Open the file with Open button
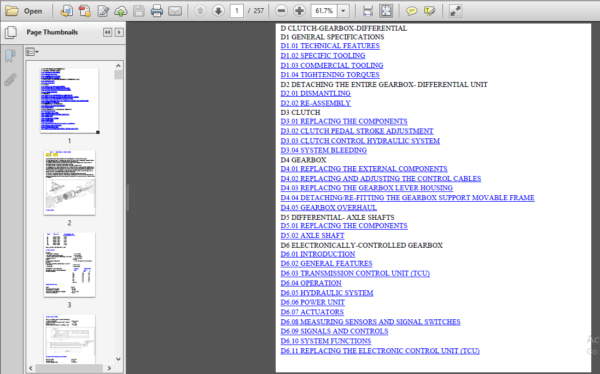Screen dimensions: 600x374 (24, 11)
